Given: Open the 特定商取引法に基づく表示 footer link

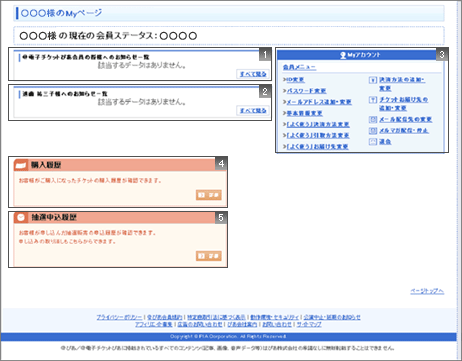Looking at the screenshot, I should (x=216, y=317).
